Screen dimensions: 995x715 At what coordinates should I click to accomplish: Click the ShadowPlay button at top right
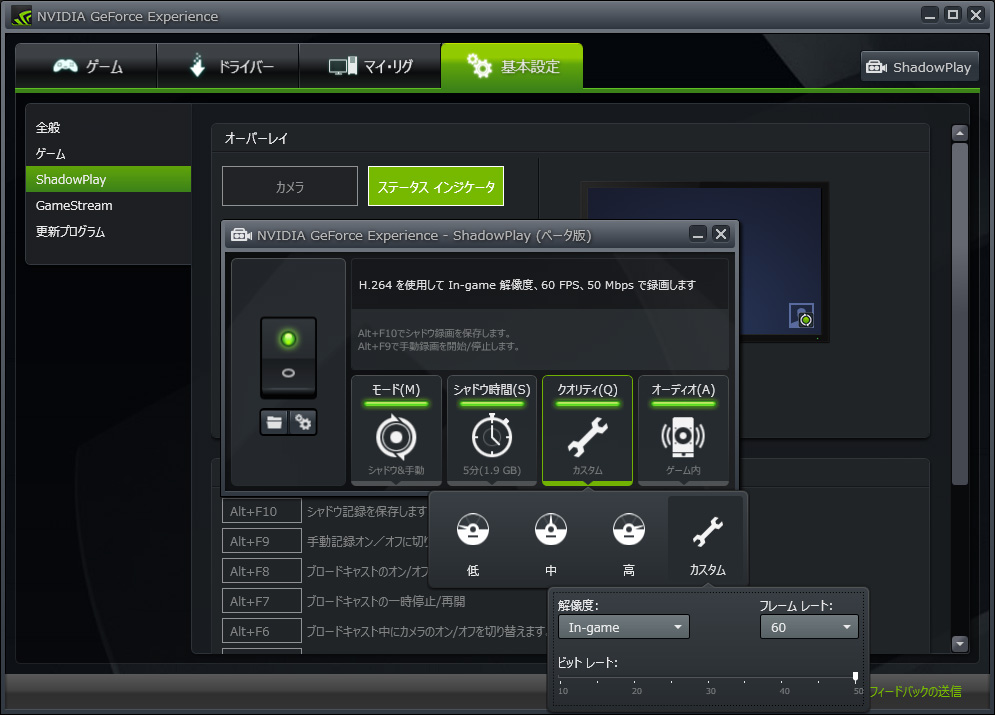(918, 67)
